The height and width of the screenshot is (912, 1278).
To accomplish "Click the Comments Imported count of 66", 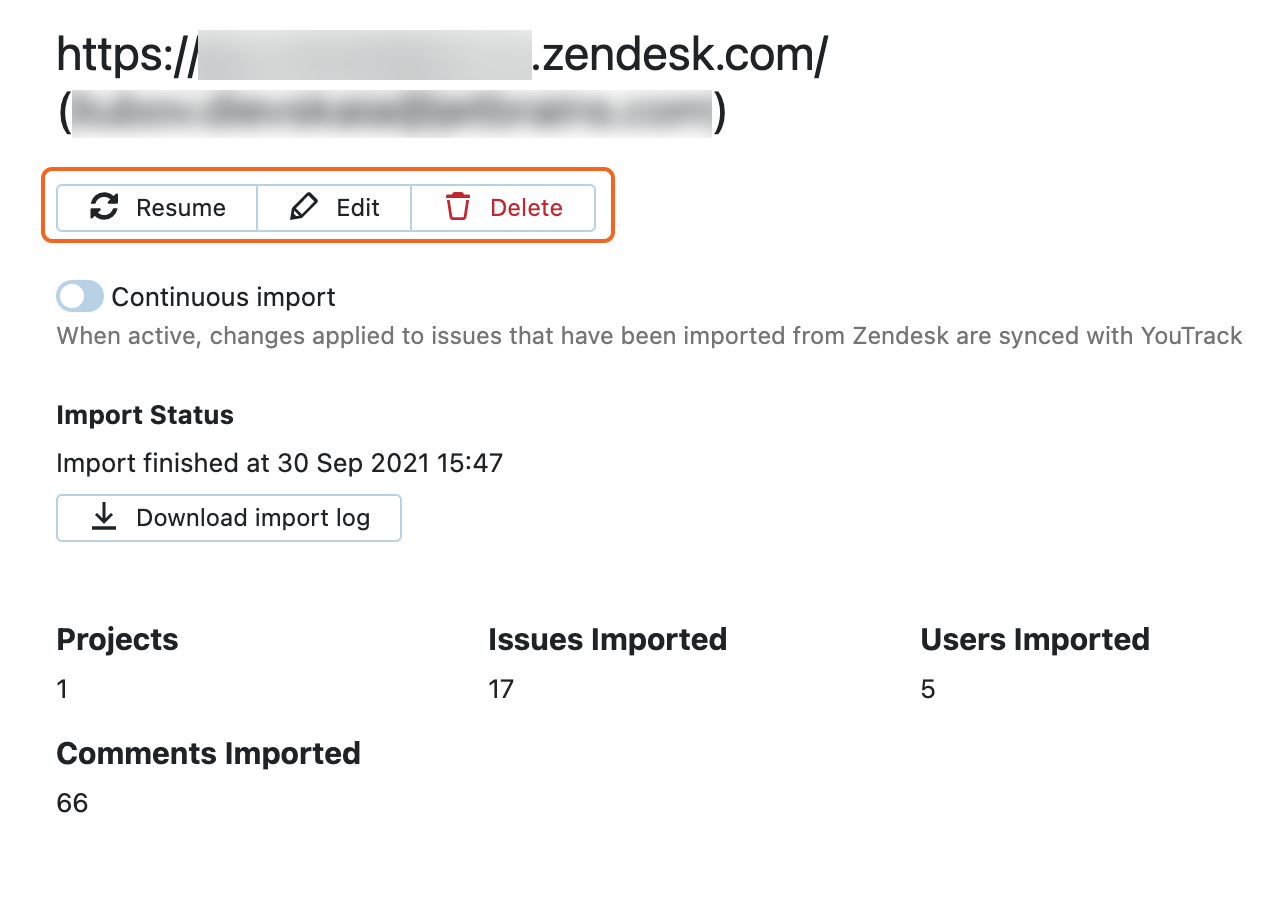I will 72,803.
